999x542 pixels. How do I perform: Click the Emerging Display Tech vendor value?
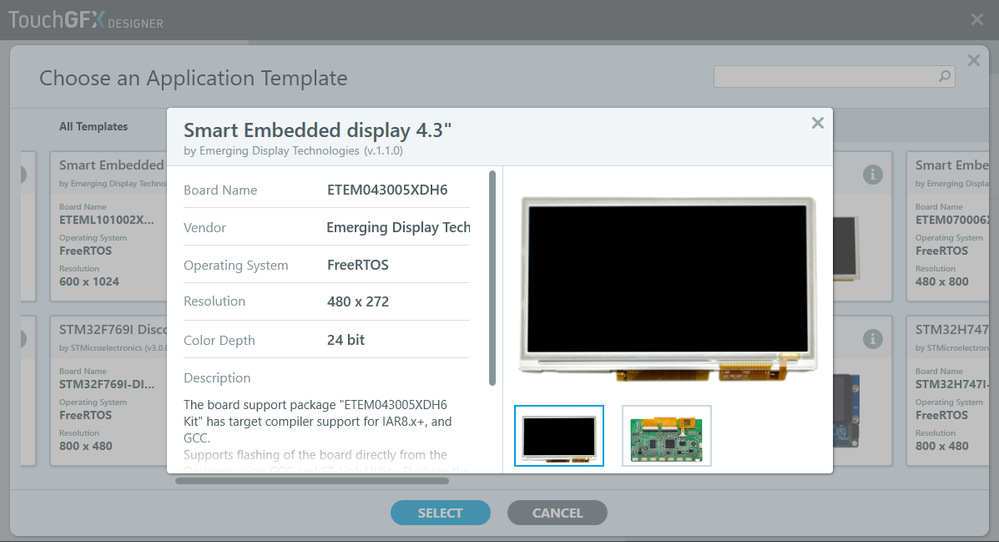point(398,227)
